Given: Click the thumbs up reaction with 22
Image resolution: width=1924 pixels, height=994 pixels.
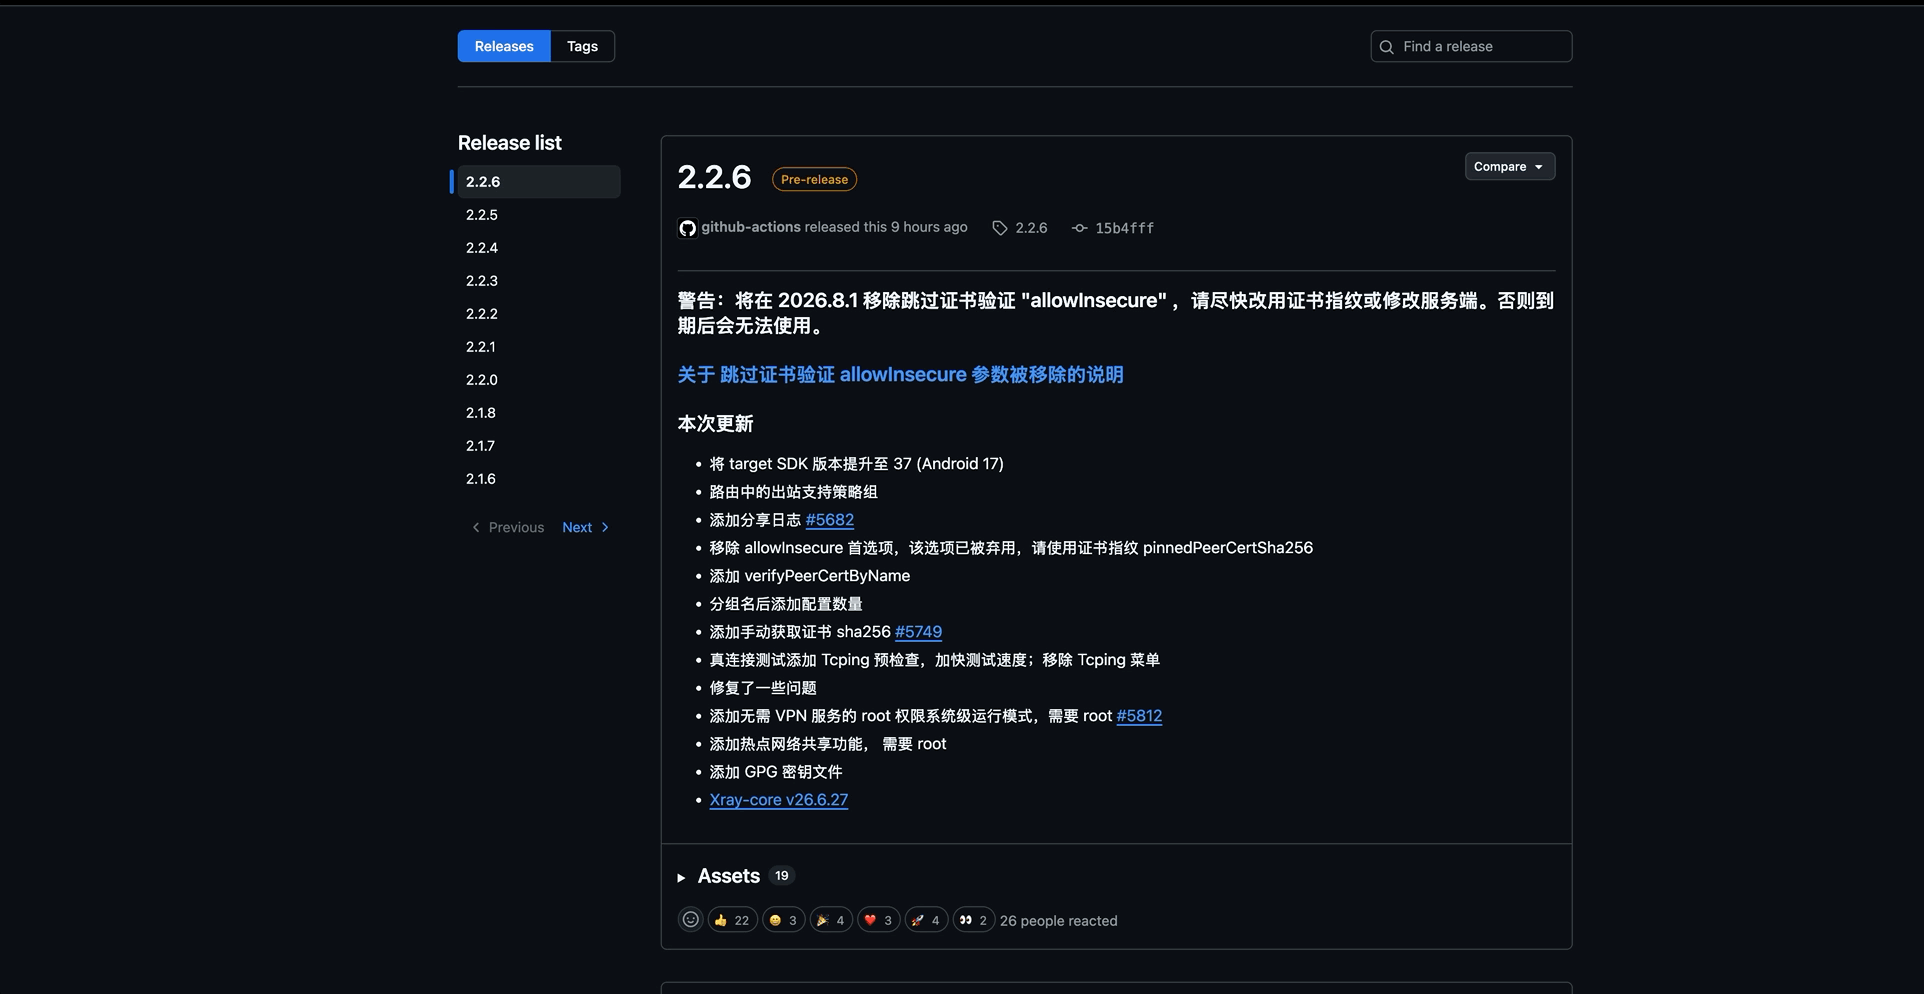Looking at the screenshot, I should 732,920.
